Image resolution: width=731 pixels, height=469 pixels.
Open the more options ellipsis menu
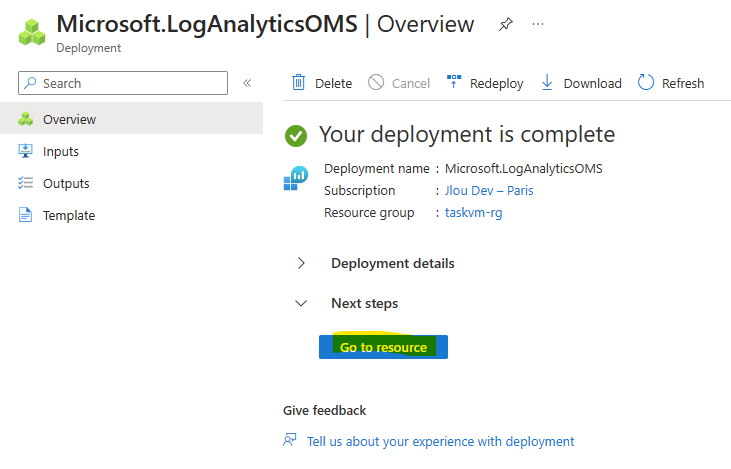[x=538, y=24]
